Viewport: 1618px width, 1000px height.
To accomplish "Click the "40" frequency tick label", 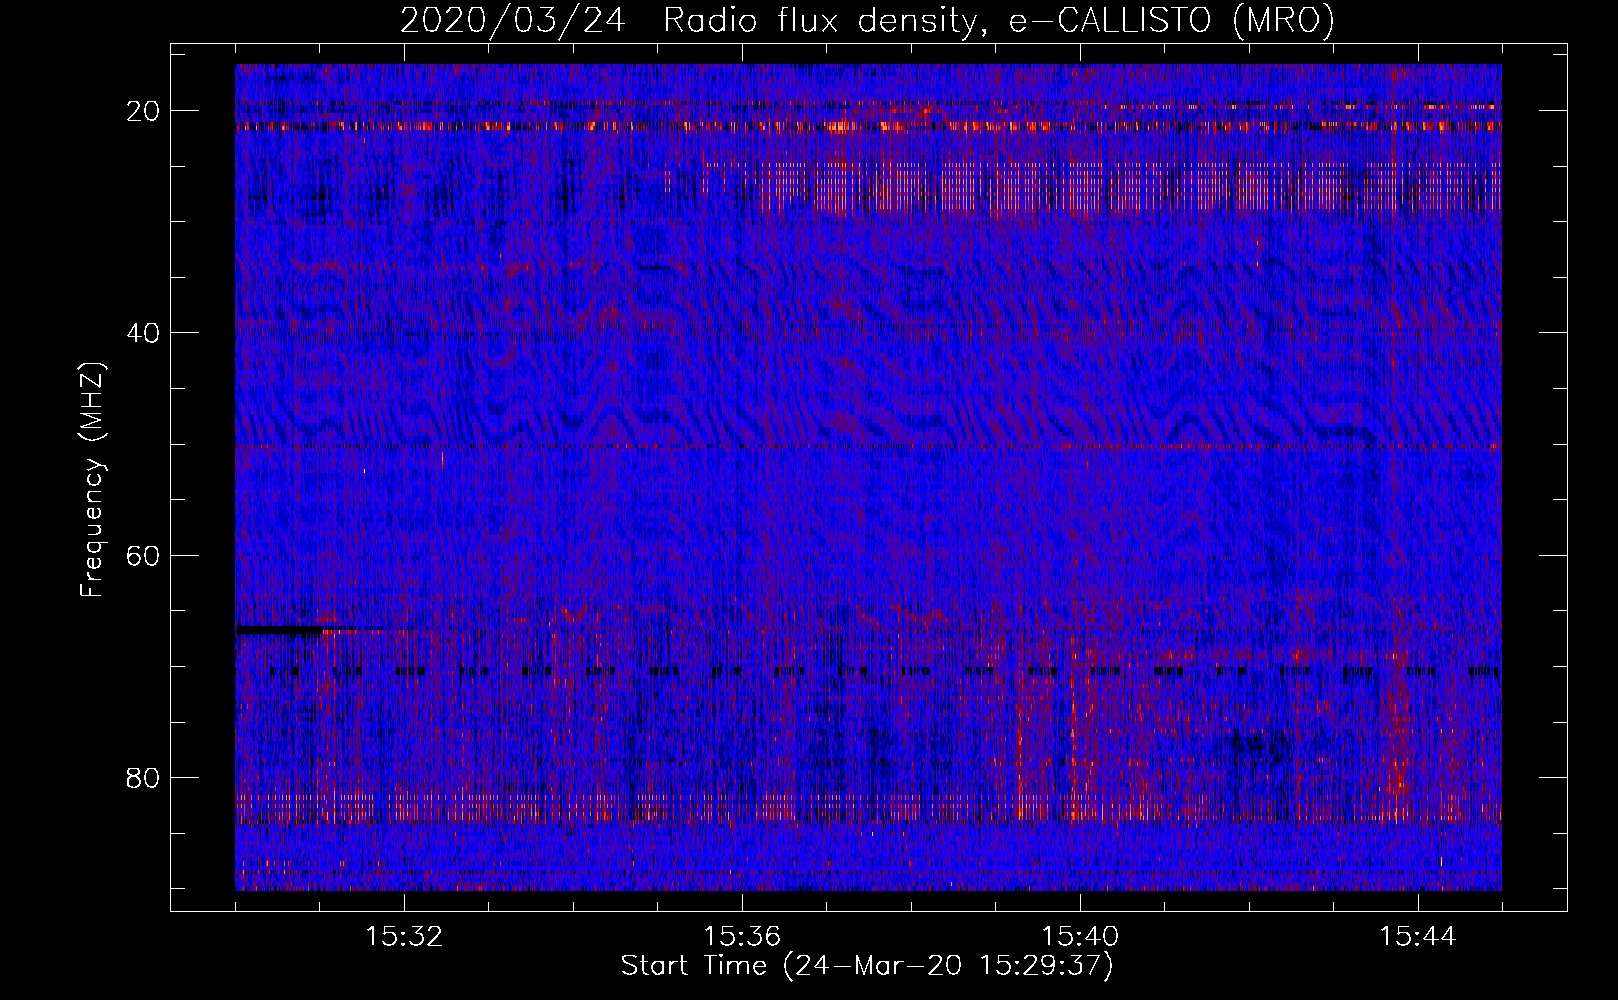I will click(x=144, y=332).
